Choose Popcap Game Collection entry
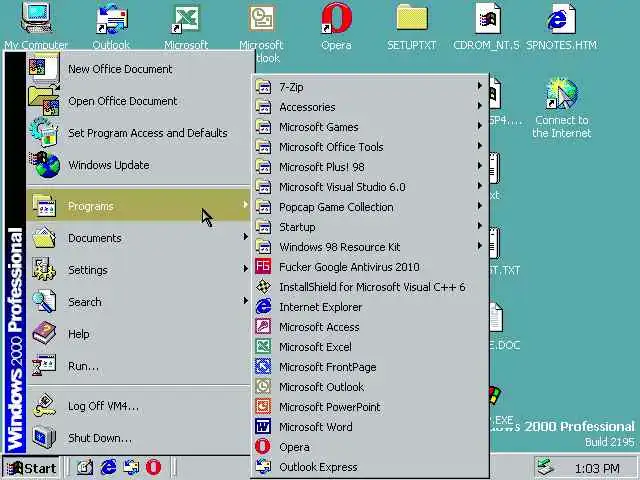Image resolution: width=640 pixels, height=480 pixels. (x=371, y=207)
